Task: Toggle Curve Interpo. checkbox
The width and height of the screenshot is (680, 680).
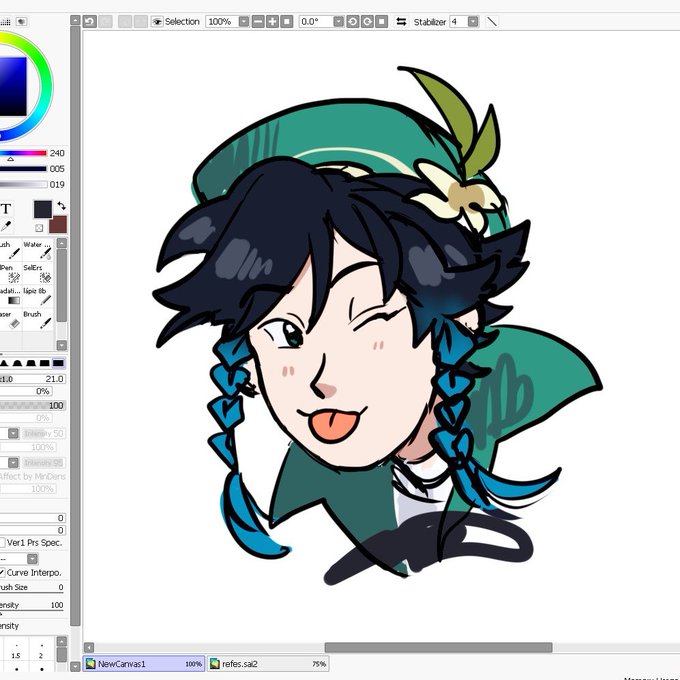Action: [x=2, y=572]
